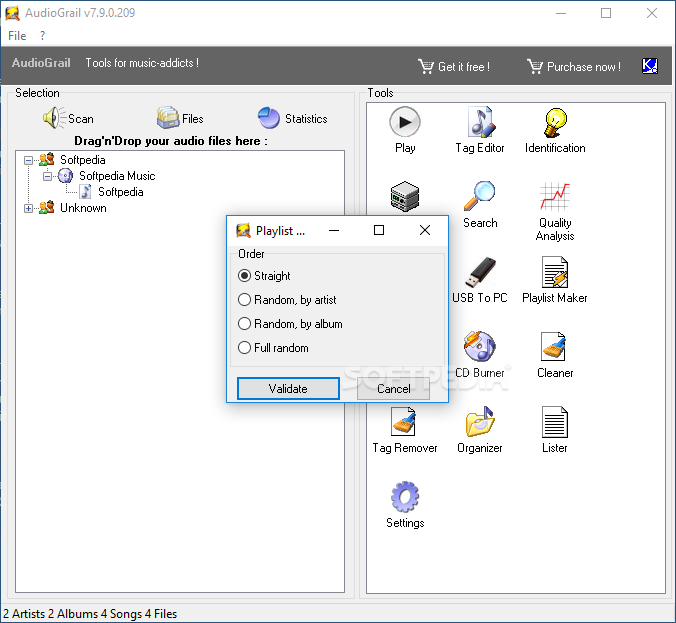The image size is (676, 623).
Task: Select the Straight order option
Action: (264, 275)
